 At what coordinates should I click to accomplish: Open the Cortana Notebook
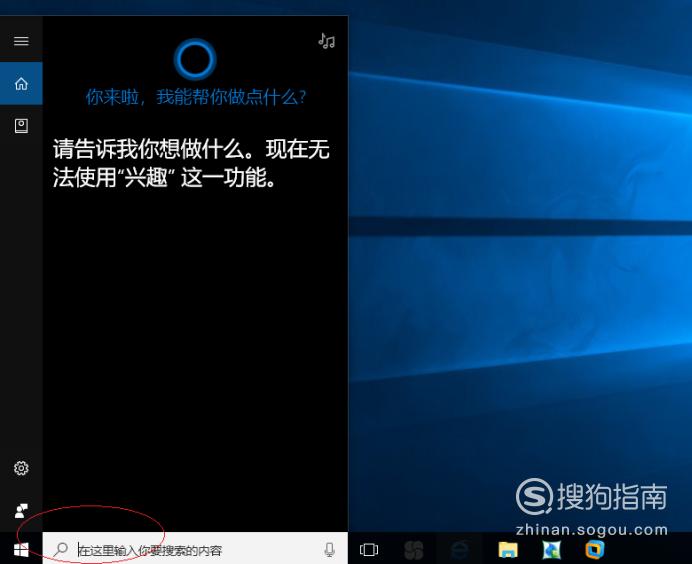pyautogui.click(x=21, y=126)
